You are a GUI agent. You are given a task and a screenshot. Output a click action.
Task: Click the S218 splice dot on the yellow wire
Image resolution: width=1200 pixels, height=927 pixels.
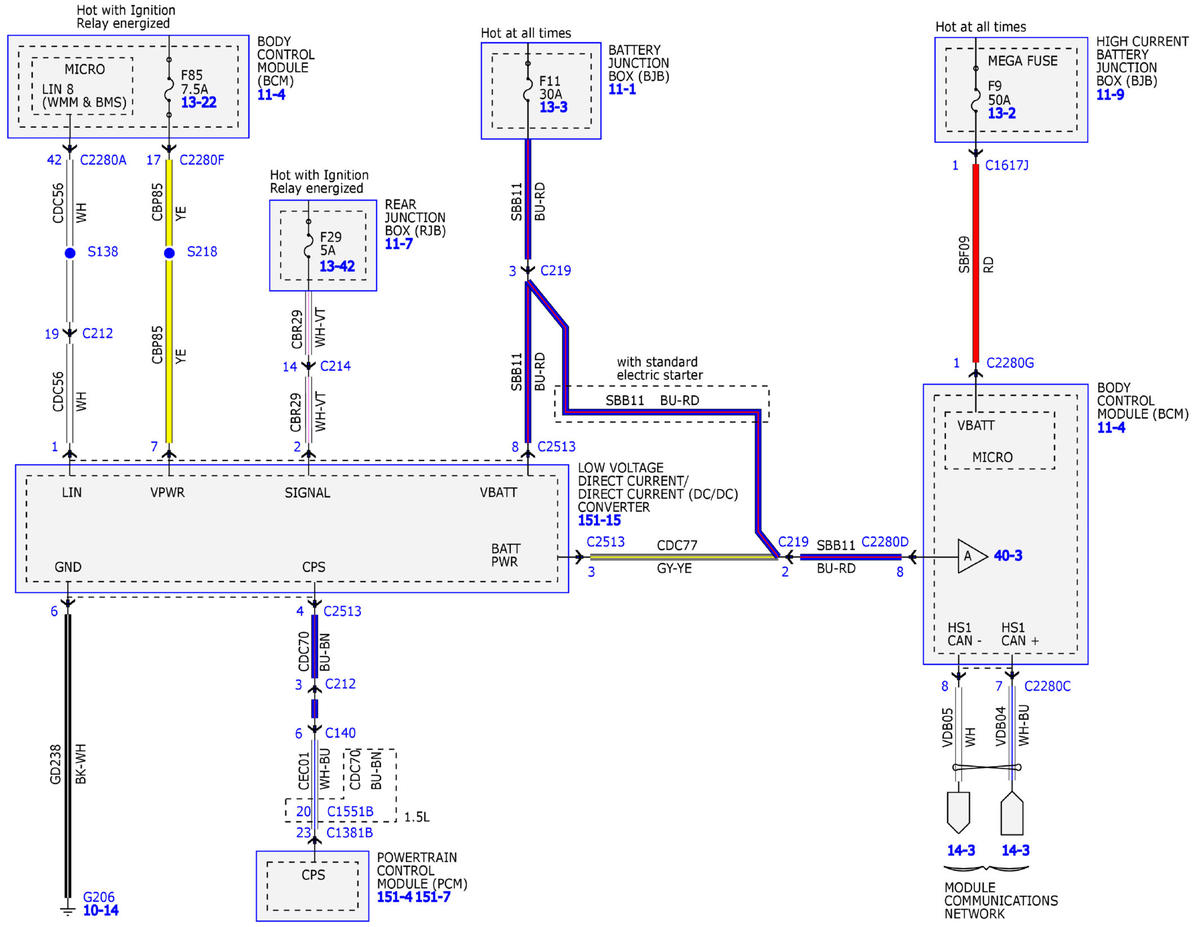(169, 253)
